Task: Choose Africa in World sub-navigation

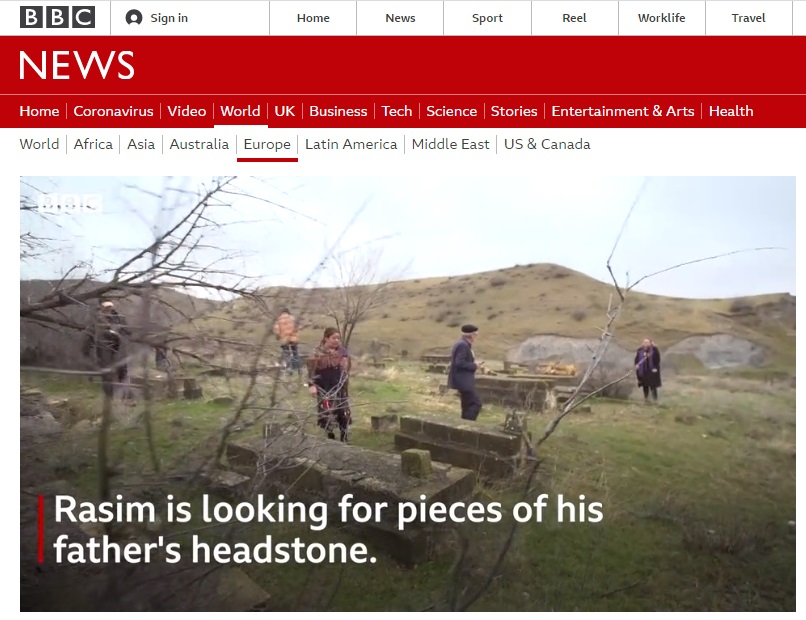Action: pyautogui.click(x=93, y=144)
